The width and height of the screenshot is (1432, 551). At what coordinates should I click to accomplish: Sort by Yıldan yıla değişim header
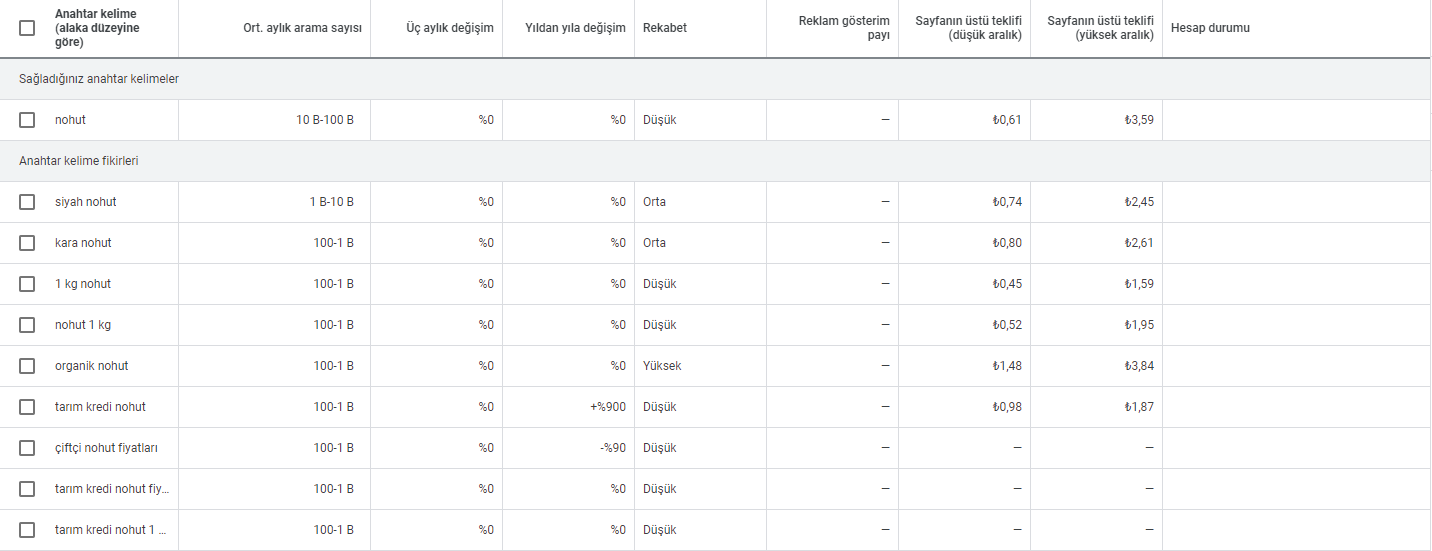pos(575,28)
